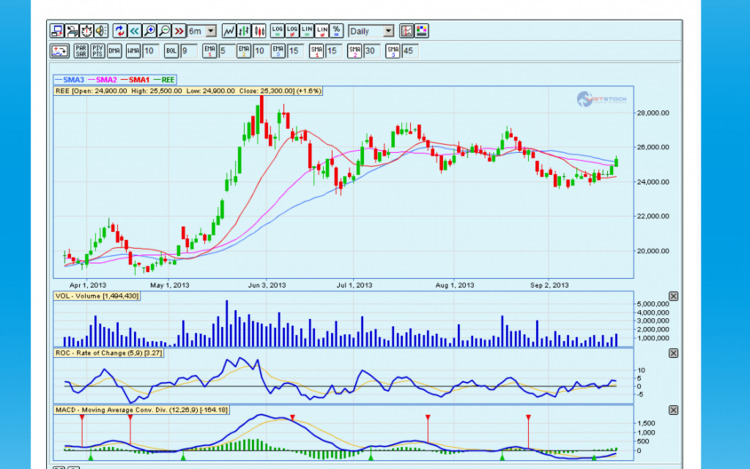Toggle the BOL Bollinger bands button
This screenshot has height=469, width=750.
pos(171,51)
